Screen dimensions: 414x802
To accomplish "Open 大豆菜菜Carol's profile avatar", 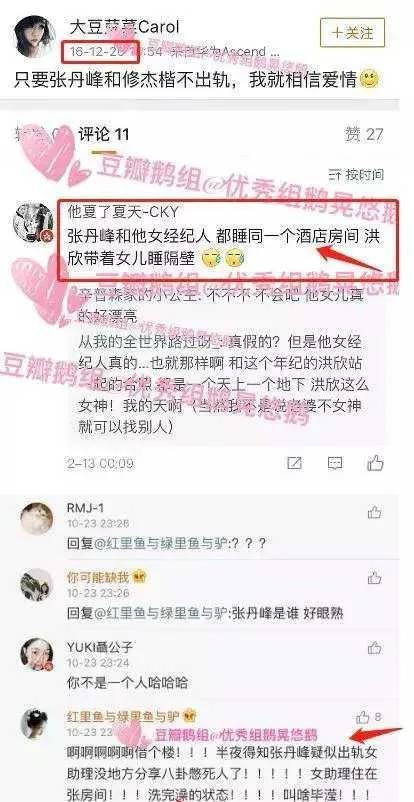I will coord(34,36).
